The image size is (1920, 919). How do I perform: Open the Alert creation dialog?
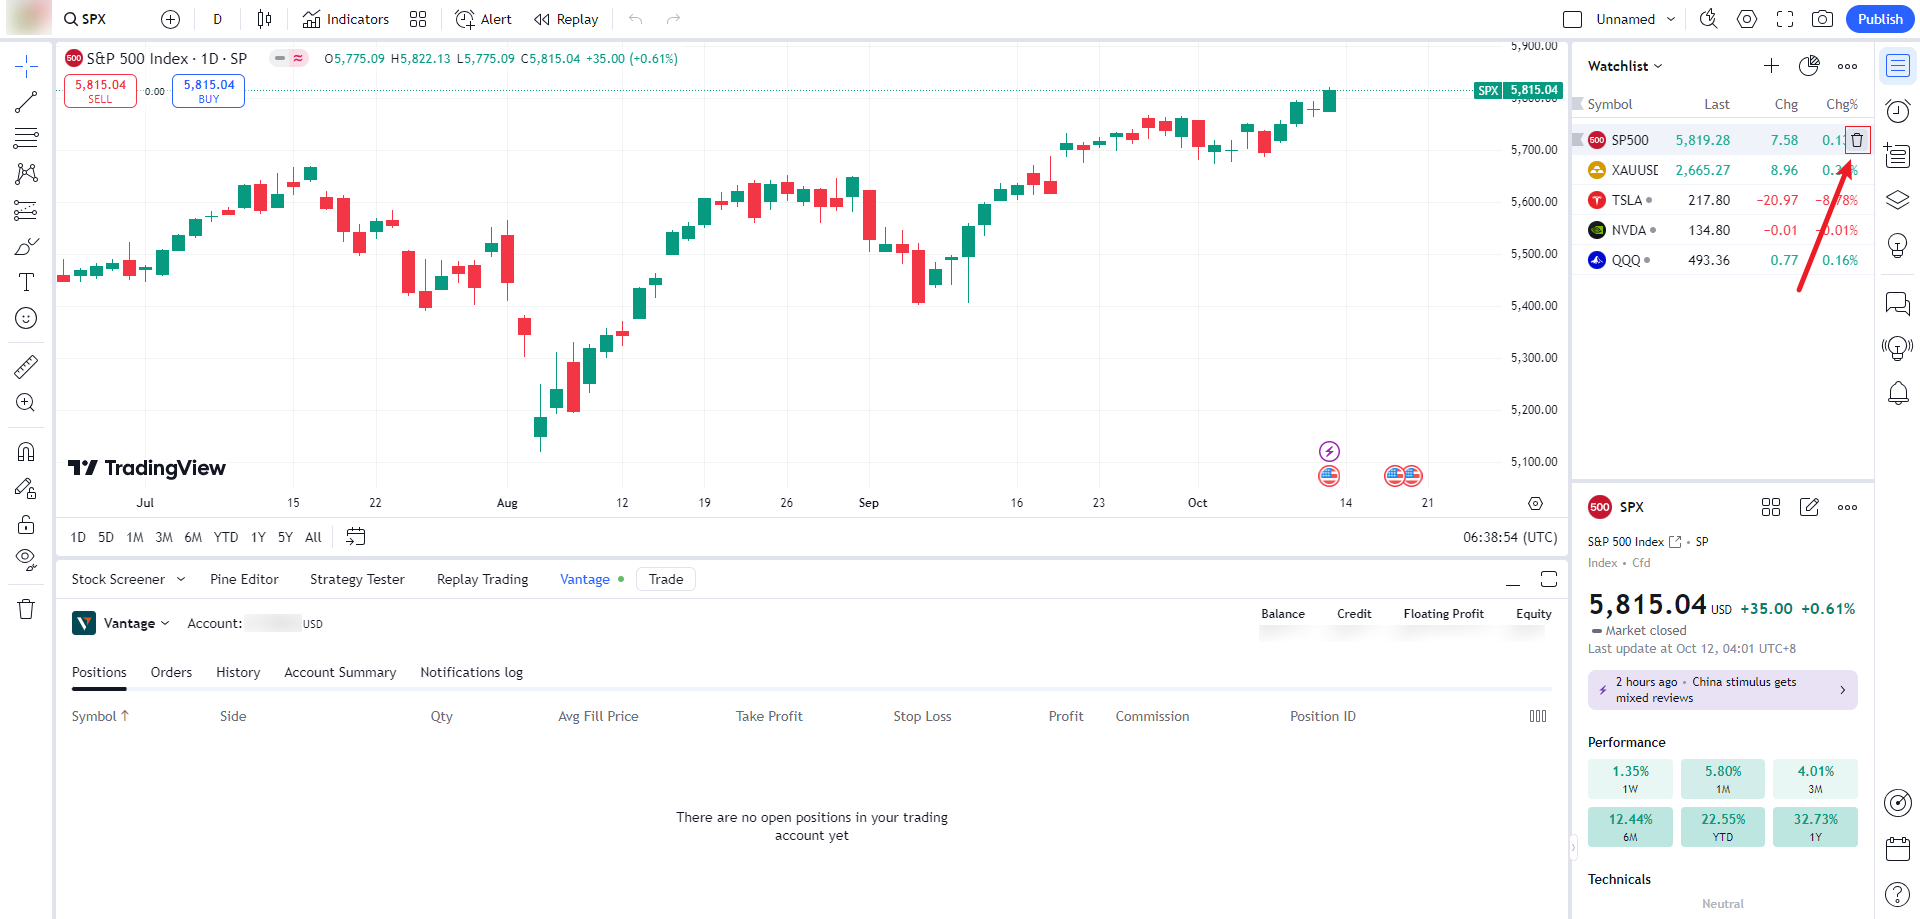tap(483, 19)
